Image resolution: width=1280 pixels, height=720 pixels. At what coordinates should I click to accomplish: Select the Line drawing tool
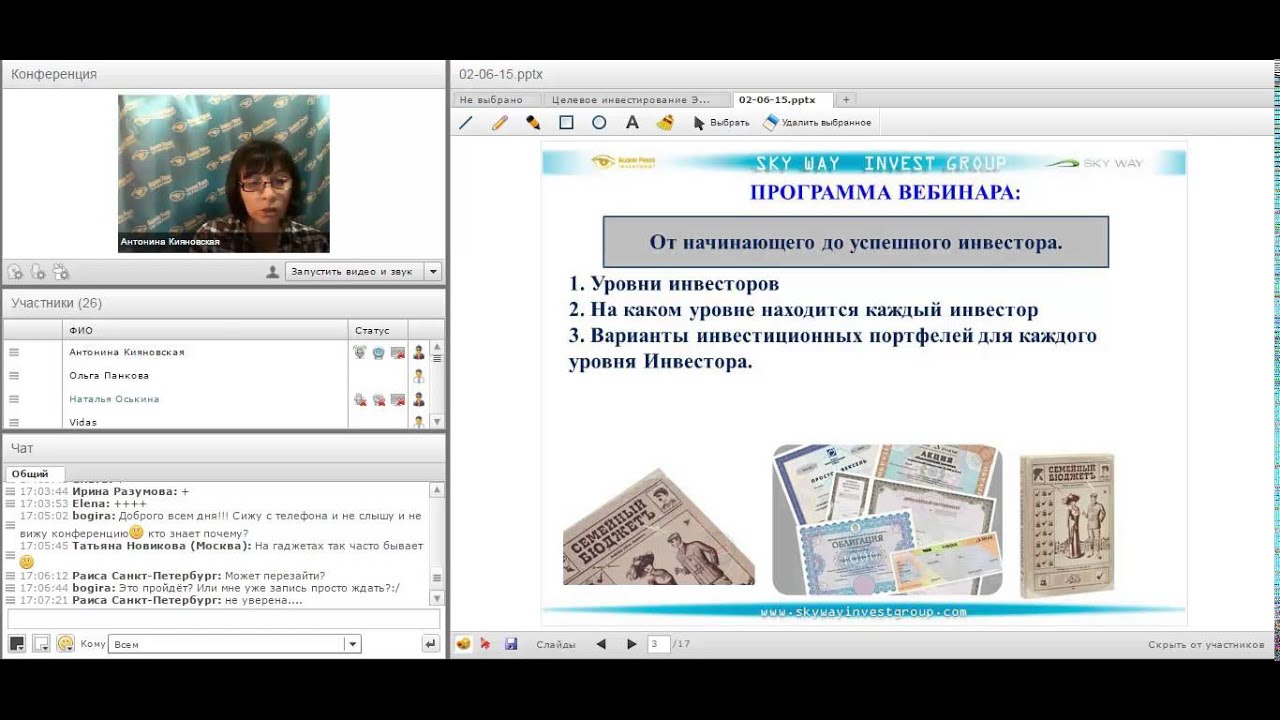tap(466, 123)
